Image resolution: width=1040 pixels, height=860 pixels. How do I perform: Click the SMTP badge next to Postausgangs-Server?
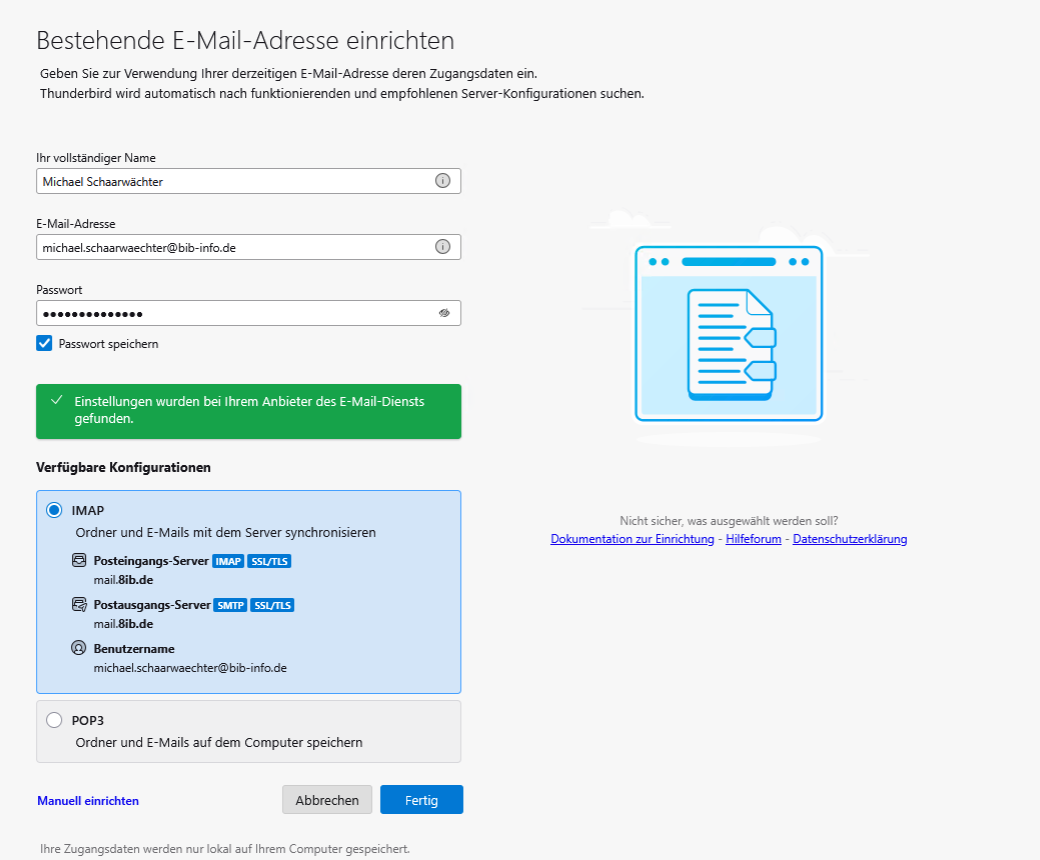pyautogui.click(x=230, y=605)
